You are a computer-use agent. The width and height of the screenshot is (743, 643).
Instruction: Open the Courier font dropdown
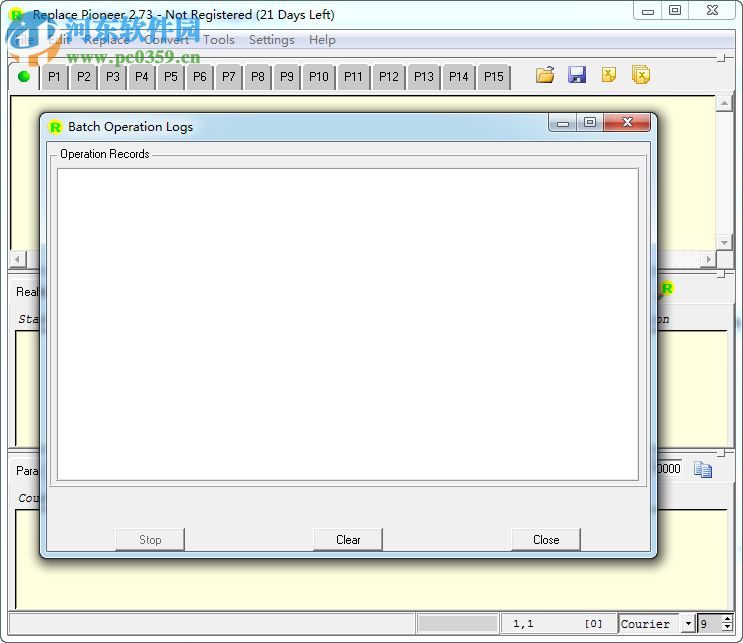click(x=689, y=623)
